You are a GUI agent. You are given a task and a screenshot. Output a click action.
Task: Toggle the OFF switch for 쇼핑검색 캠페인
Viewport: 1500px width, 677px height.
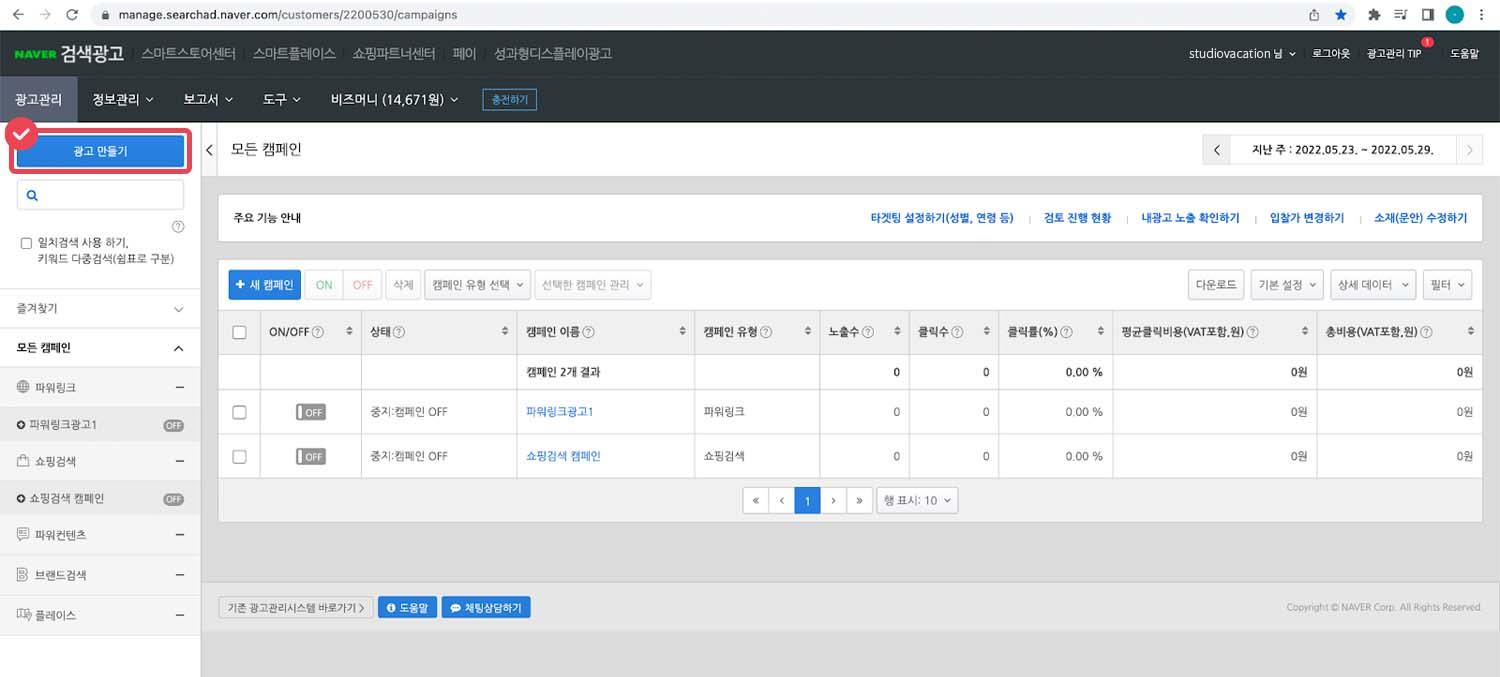(311, 456)
